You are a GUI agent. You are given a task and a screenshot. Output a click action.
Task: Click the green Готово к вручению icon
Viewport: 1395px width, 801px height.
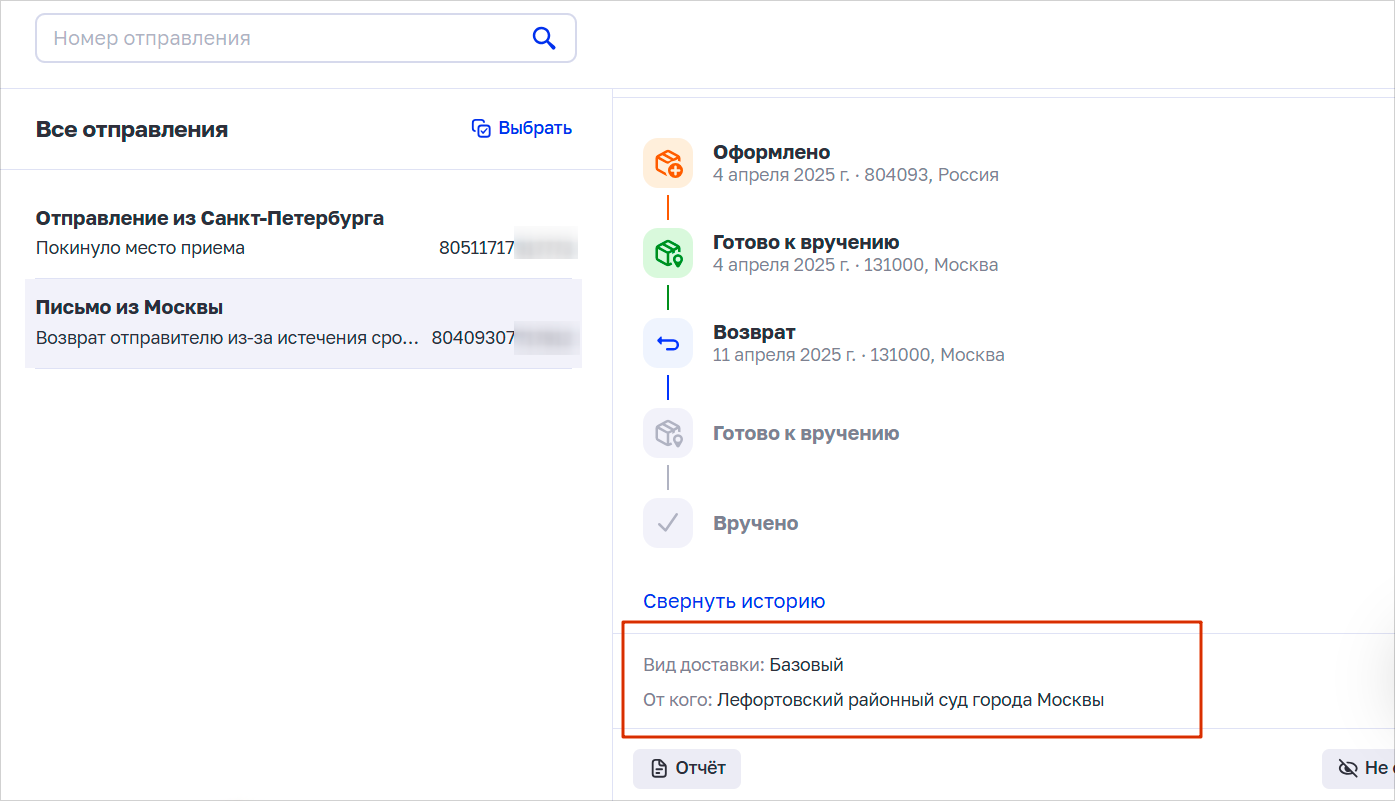click(667, 253)
